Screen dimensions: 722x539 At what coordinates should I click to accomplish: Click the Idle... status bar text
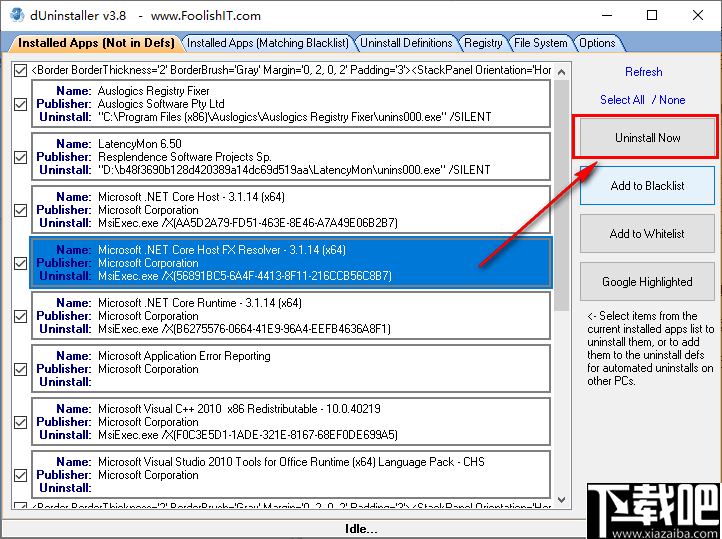click(x=361, y=529)
